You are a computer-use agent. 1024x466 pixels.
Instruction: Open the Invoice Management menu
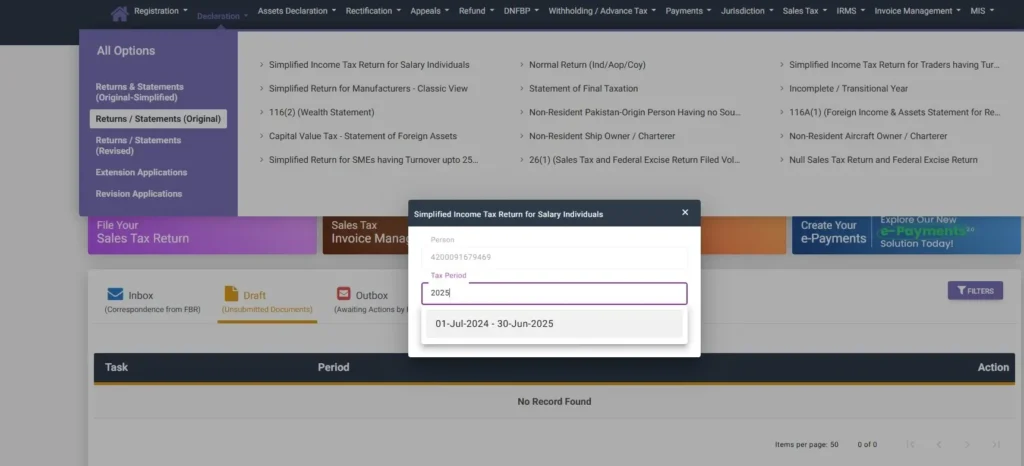click(918, 10)
